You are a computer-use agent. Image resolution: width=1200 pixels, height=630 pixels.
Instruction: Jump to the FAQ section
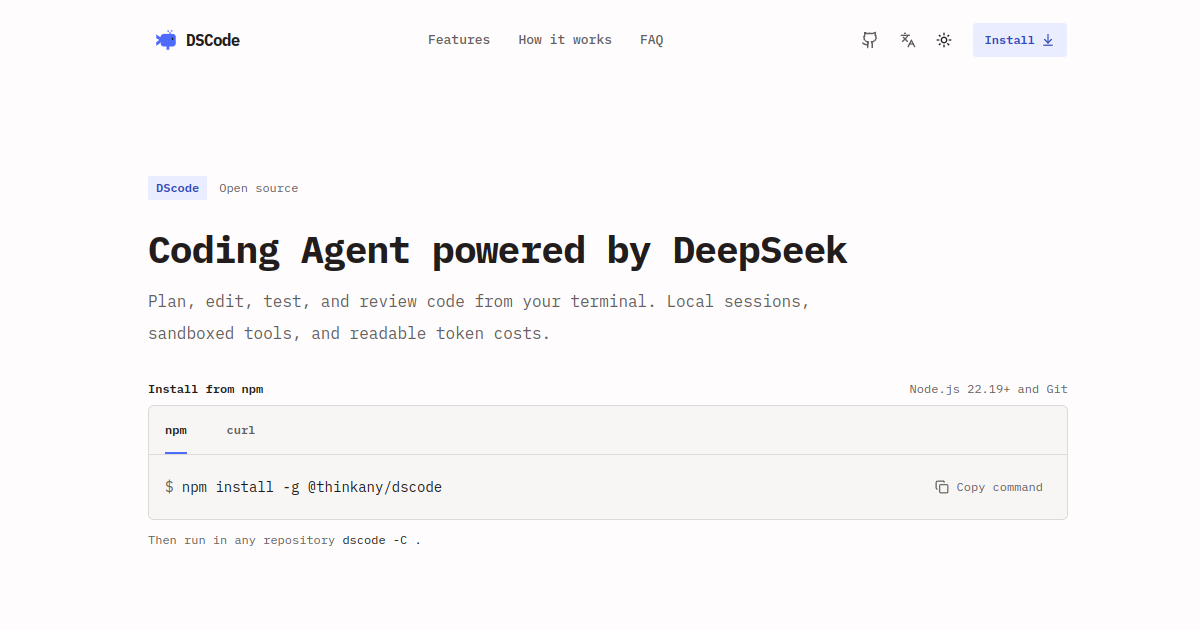point(652,40)
